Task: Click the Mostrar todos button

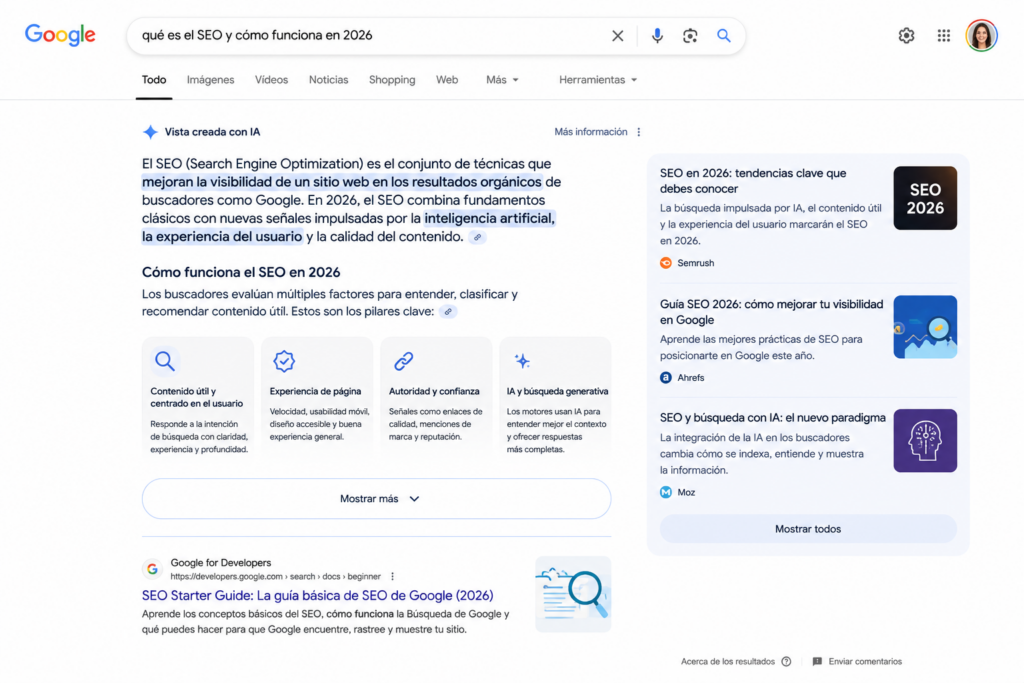Action: (808, 529)
